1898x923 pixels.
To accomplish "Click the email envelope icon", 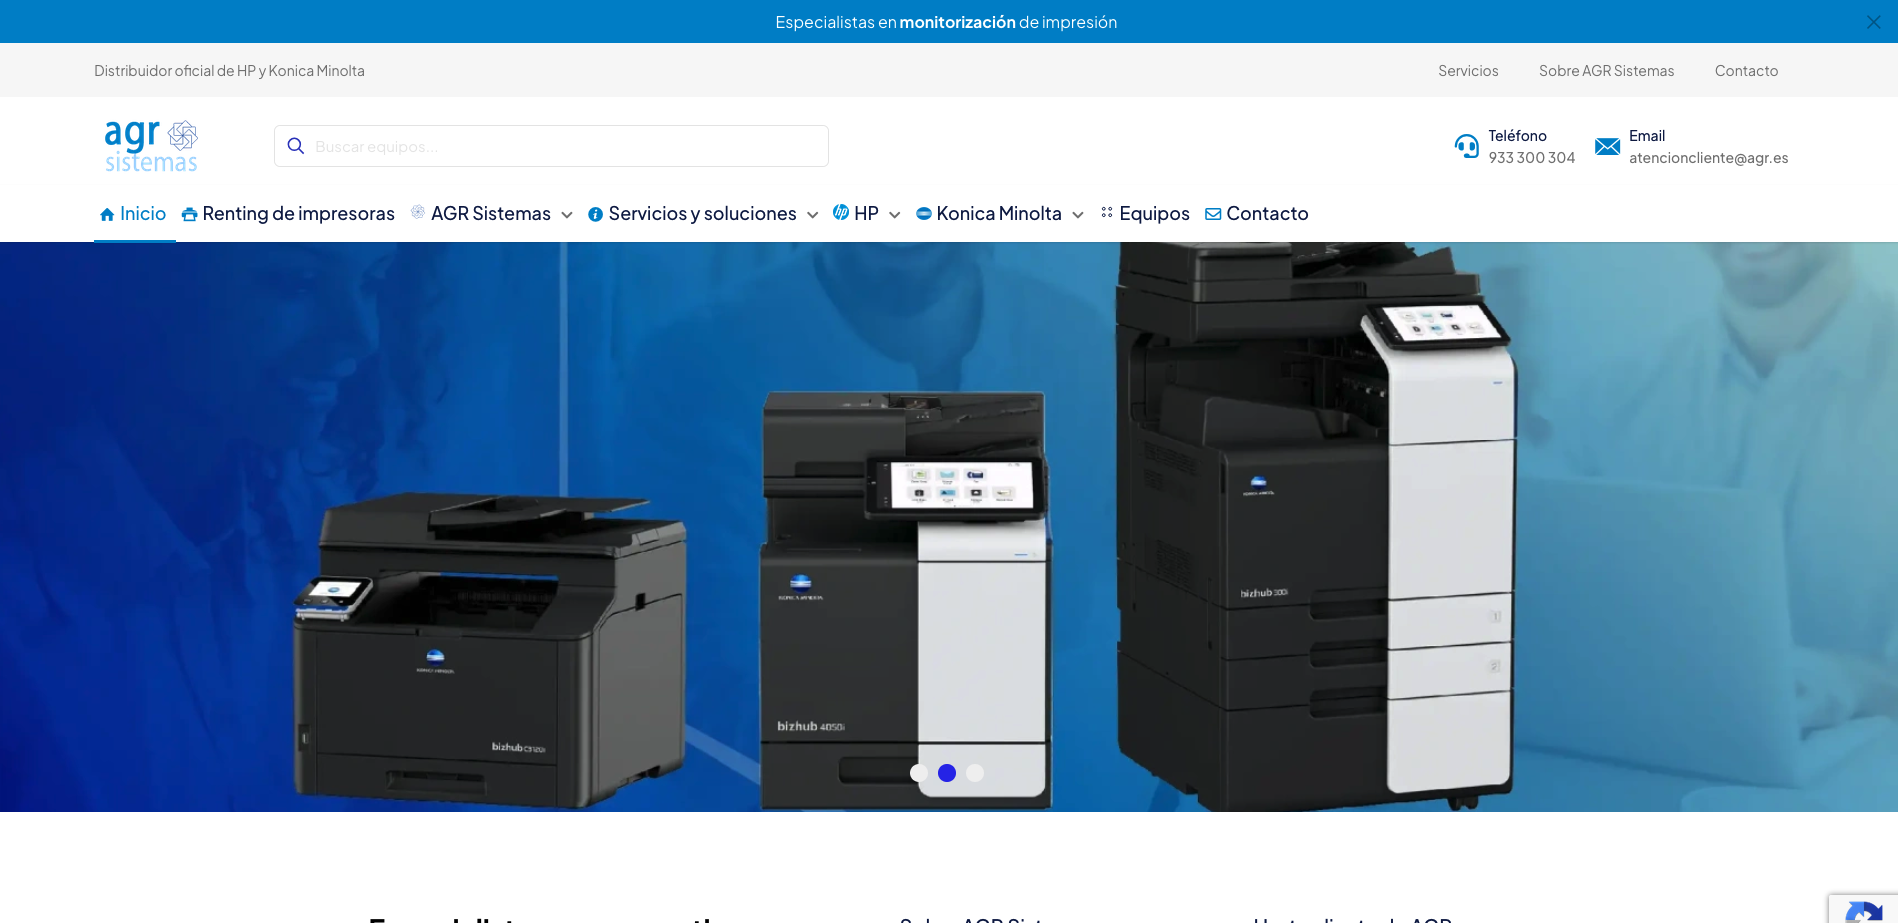I will (x=1607, y=146).
